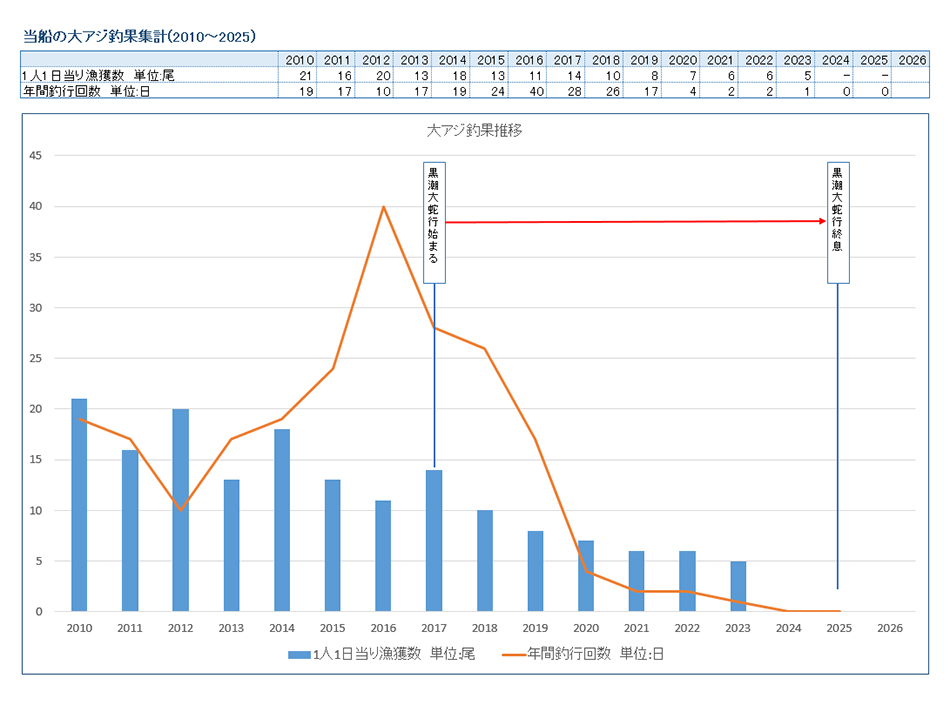The height and width of the screenshot is (712, 950).
Task: Click the 黒潮大蛇行終息 annotation box
Action: tap(837, 222)
